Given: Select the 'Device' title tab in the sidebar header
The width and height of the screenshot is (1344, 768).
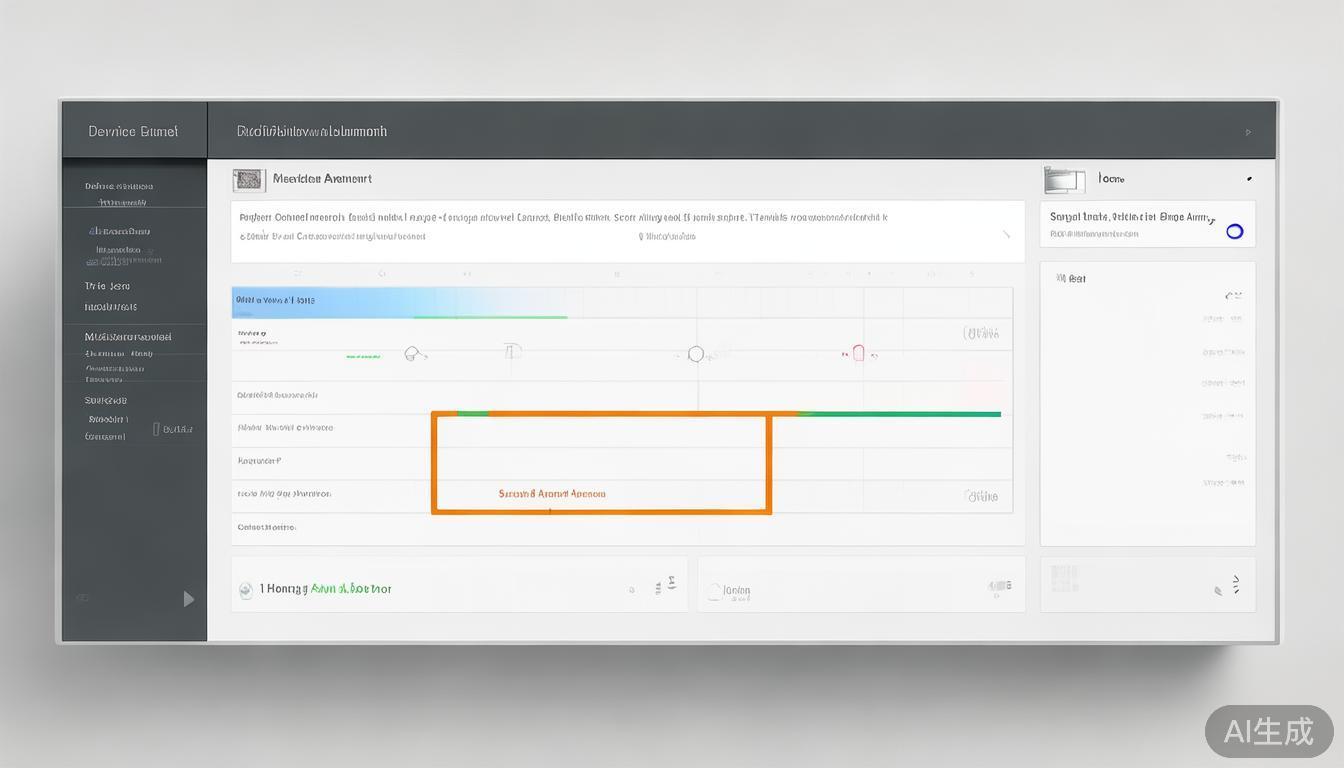Looking at the screenshot, I should (x=133, y=131).
